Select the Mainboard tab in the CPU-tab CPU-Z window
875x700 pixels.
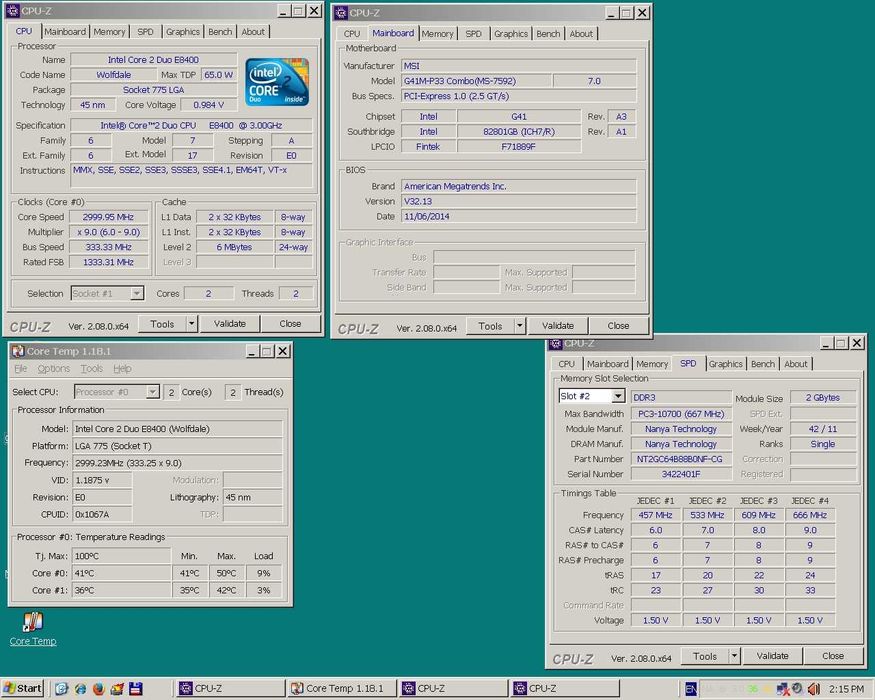(65, 32)
